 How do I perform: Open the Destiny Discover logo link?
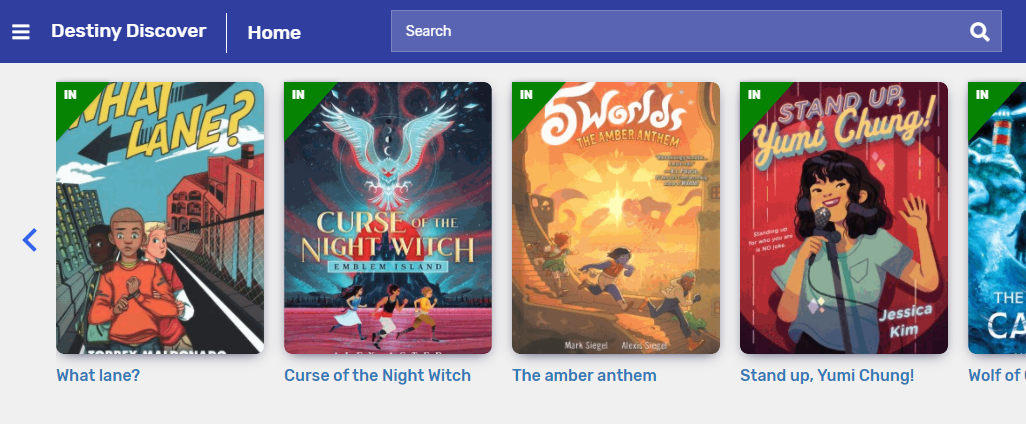coord(129,31)
